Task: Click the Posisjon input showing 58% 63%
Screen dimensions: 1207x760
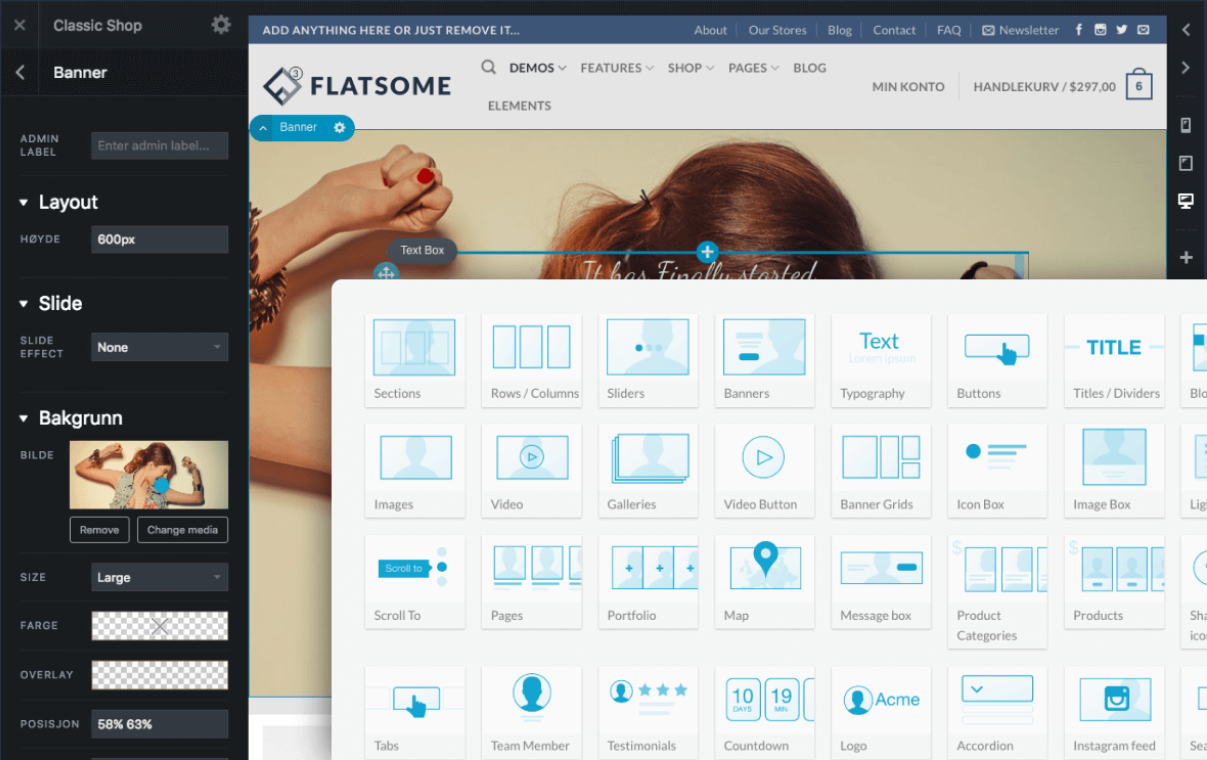Action: (159, 723)
